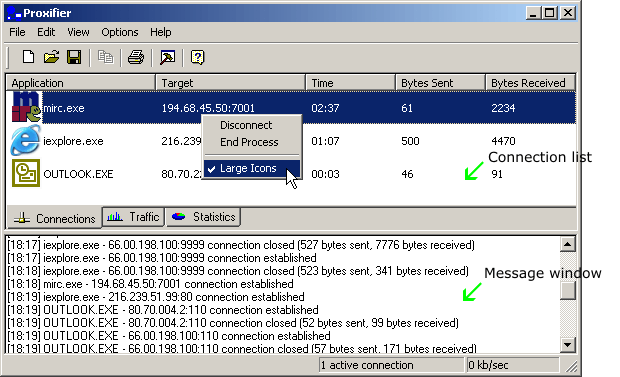Click the message window scroll down arrow
The image size is (620, 377).
567,345
